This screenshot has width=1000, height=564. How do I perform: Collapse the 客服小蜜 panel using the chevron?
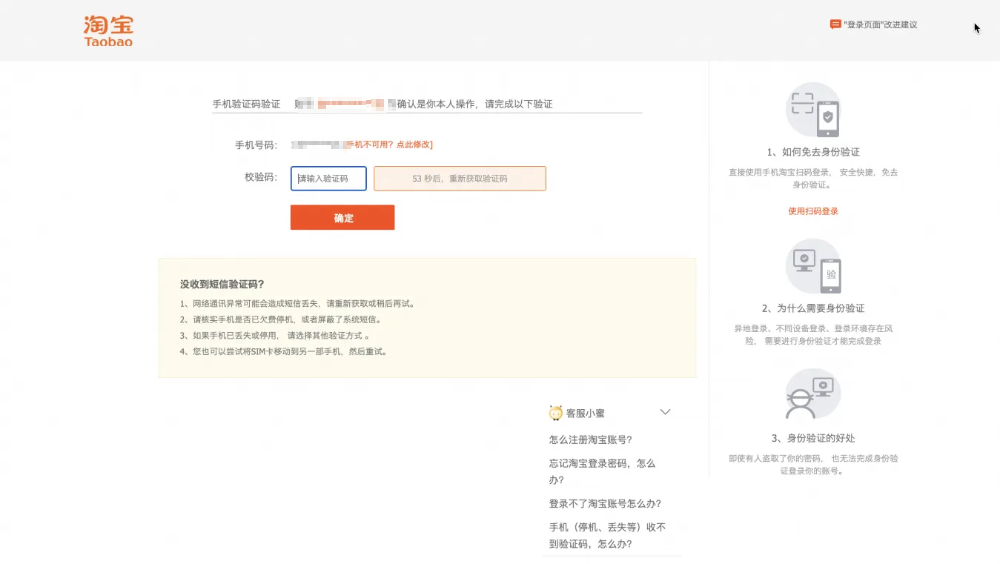[665, 412]
